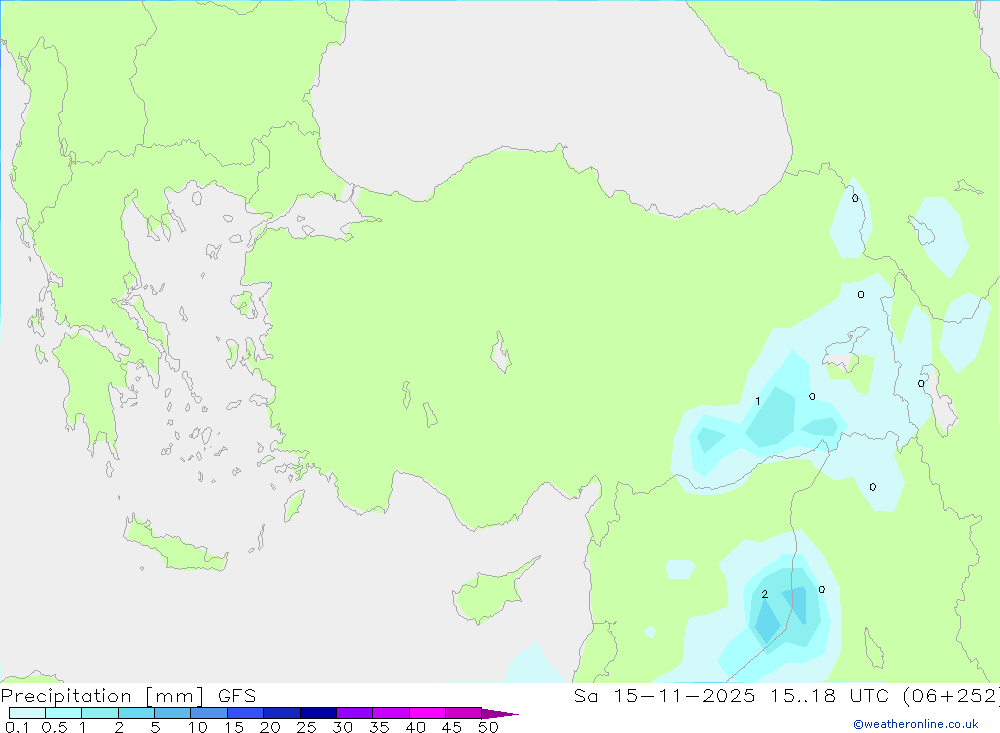Viewport: 1000px width, 733px height.
Task: Pick the 15–20 mm legend swatch
Action: (x=246, y=713)
